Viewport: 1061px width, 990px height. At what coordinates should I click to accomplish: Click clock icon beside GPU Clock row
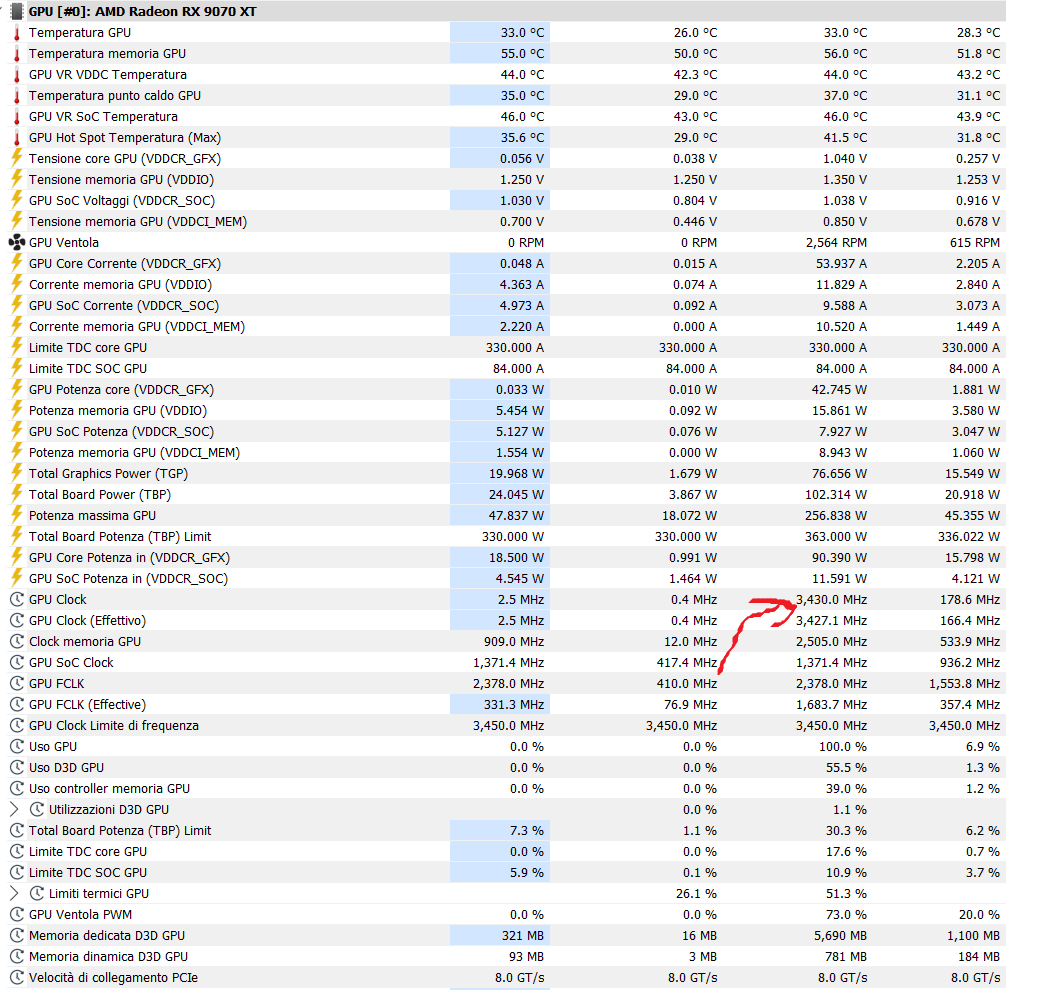(x=17, y=600)
